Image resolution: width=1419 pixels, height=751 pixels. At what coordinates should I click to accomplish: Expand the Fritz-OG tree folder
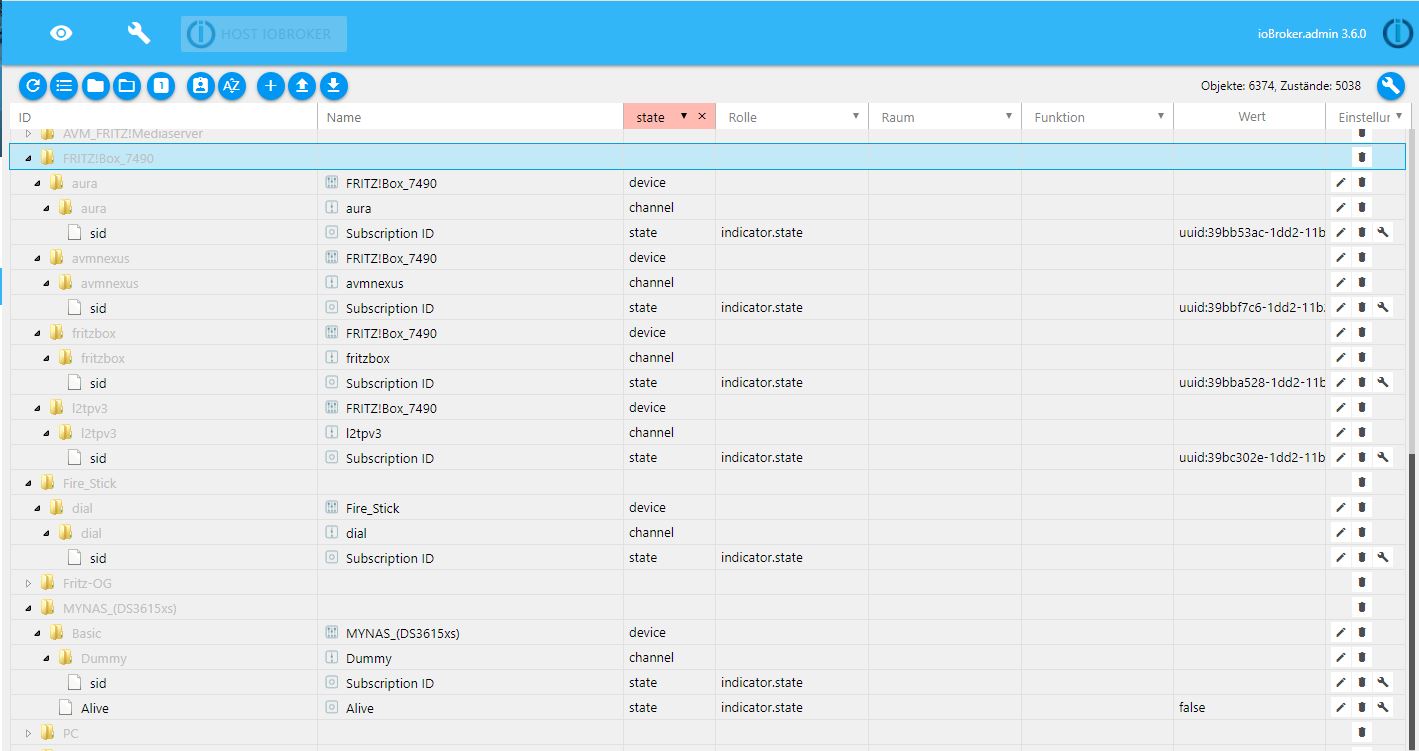point(28,583)
